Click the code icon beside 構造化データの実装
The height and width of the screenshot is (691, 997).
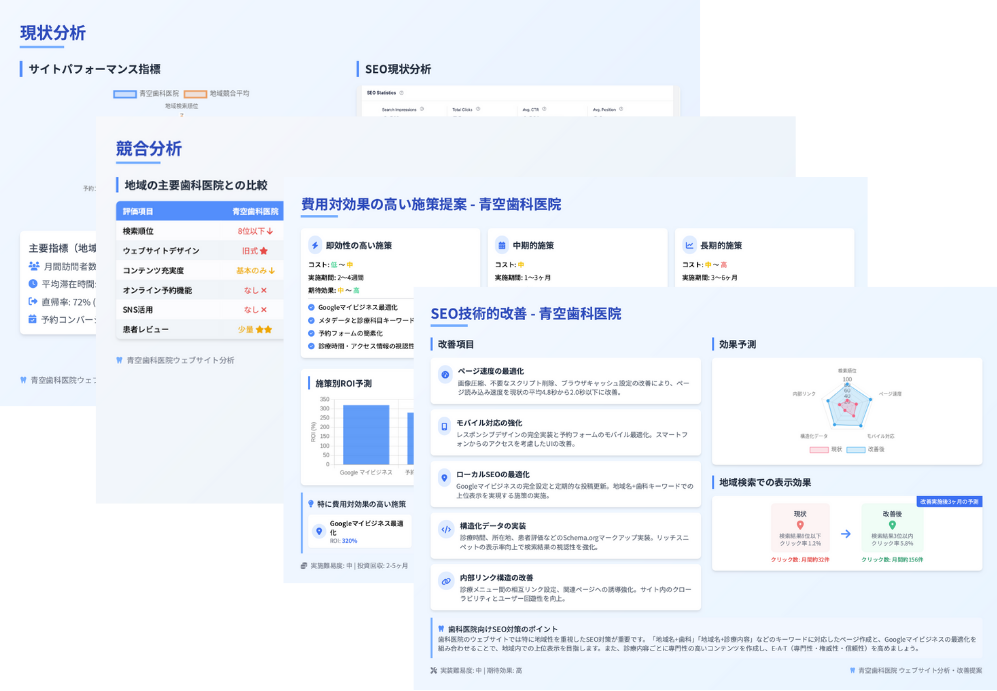point(447,530)
